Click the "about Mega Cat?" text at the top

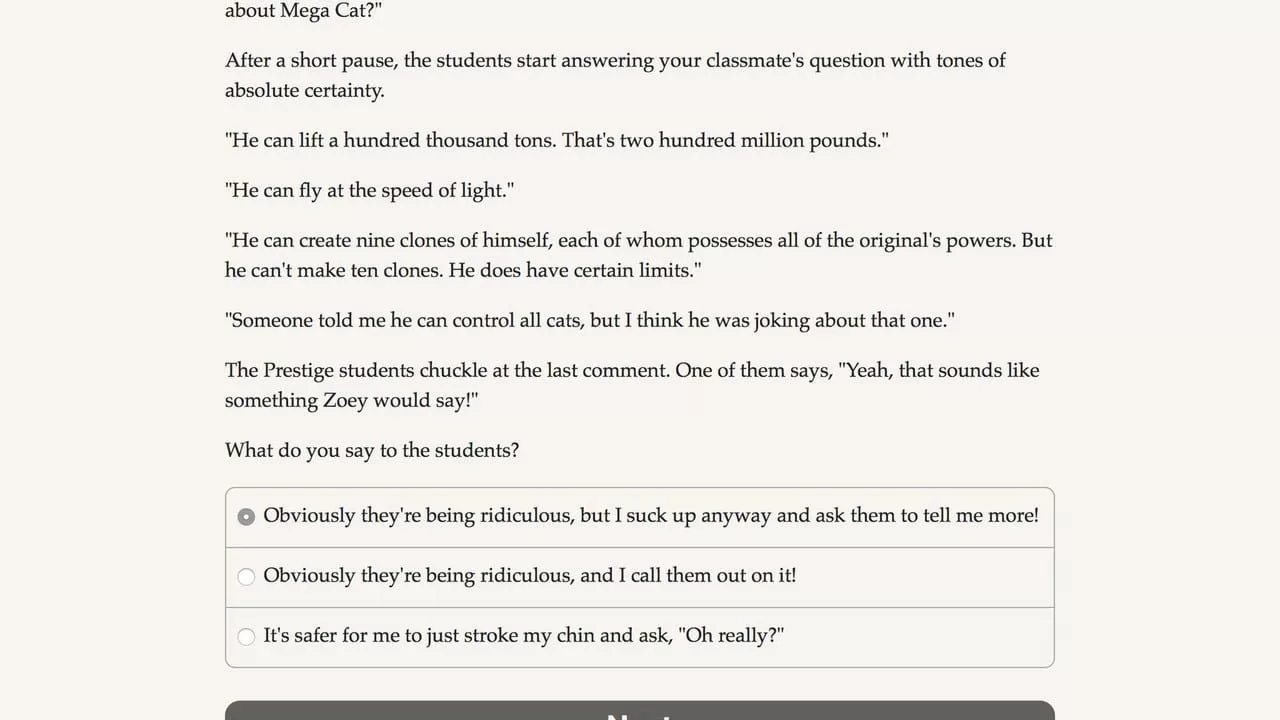[304, 11]
